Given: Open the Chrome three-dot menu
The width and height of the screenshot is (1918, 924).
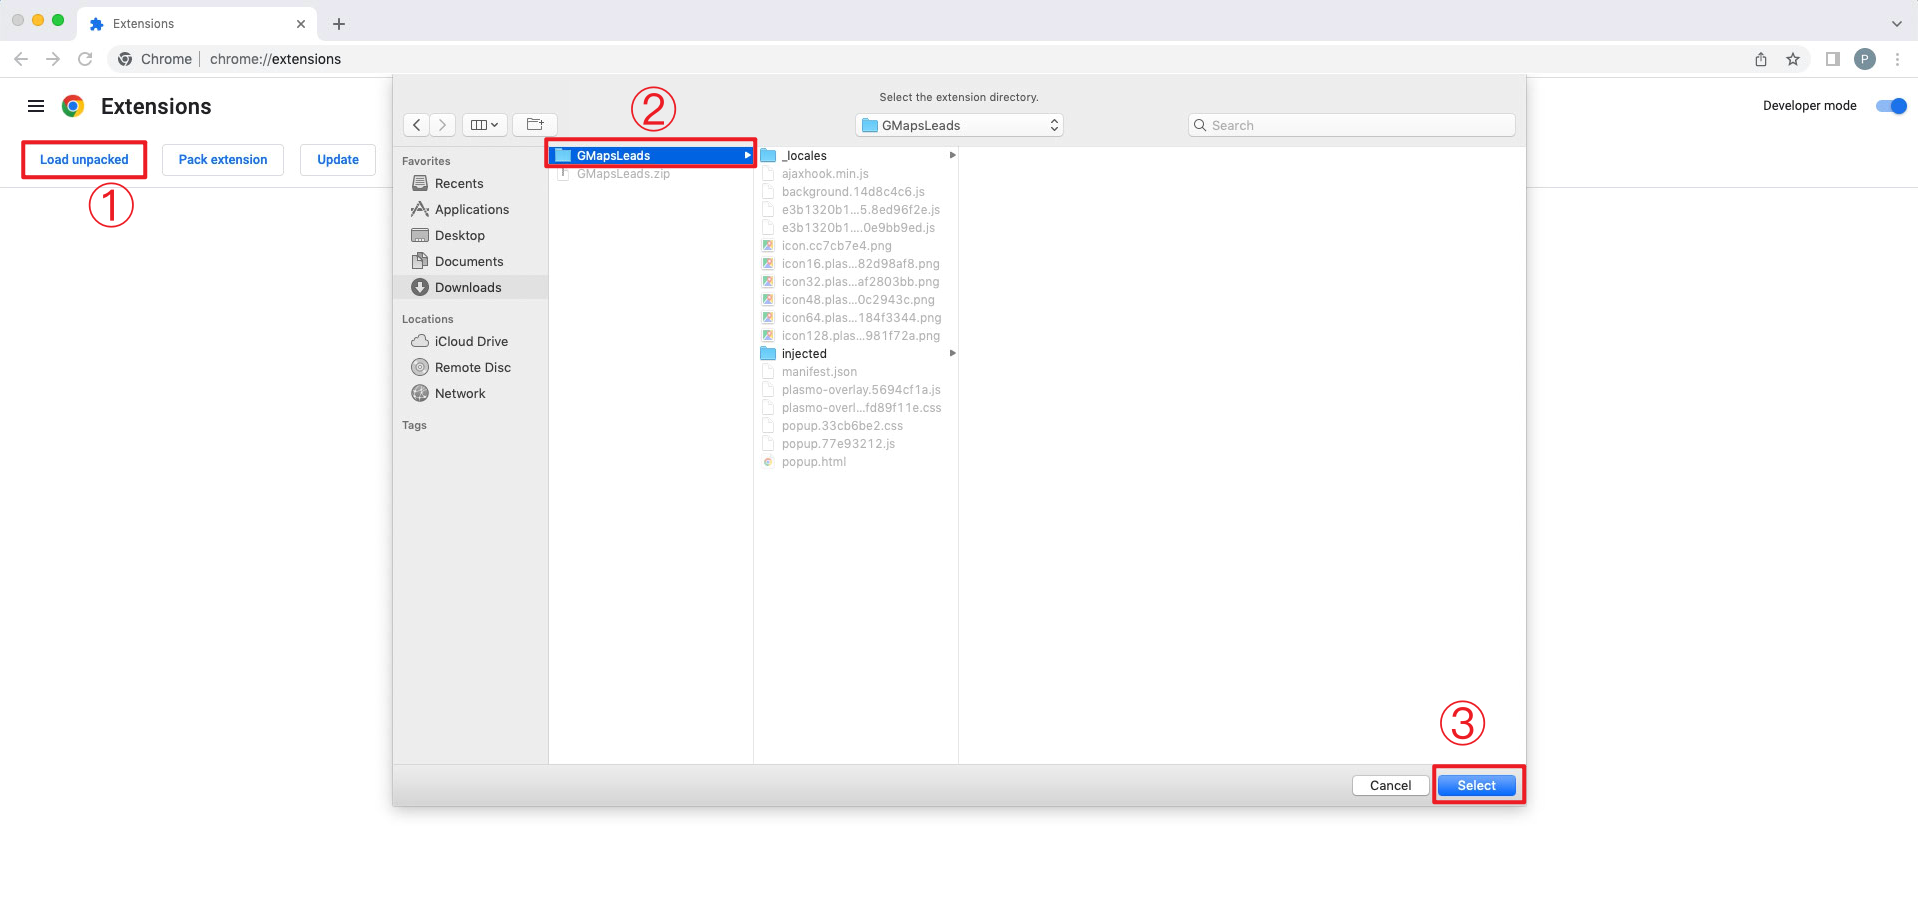Looking at the screenshot, I should tap(1897, 59).
